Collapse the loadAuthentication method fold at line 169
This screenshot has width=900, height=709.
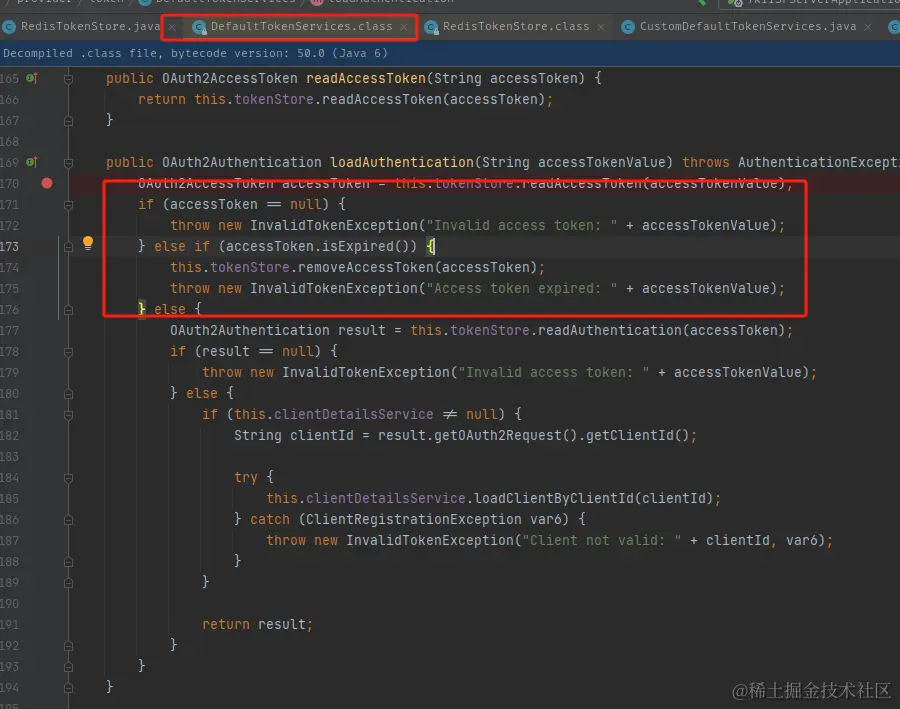tap(68, 163)
